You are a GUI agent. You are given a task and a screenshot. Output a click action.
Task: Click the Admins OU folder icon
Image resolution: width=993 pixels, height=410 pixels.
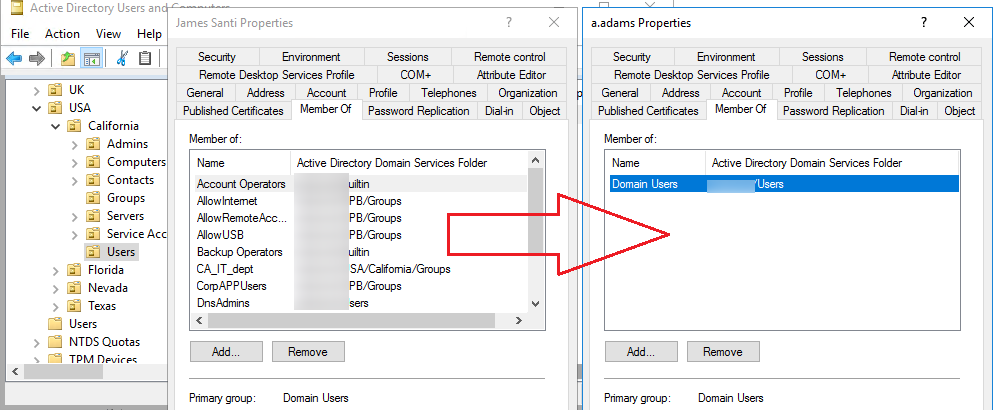pos(93,144)
